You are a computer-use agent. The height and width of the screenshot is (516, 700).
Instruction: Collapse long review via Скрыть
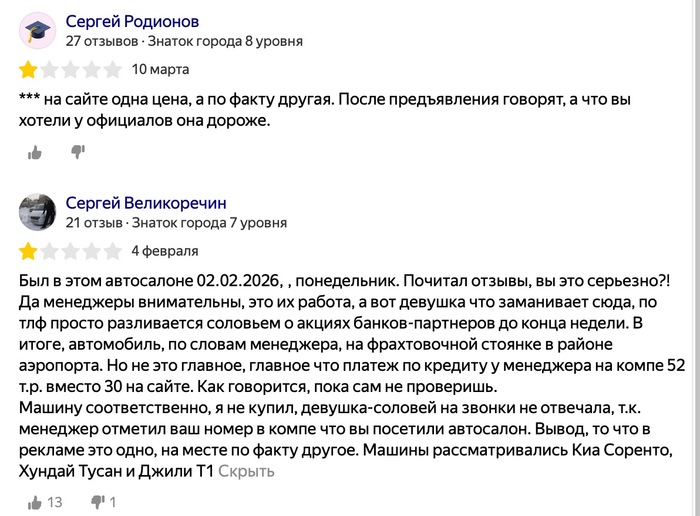pos(246,471)
